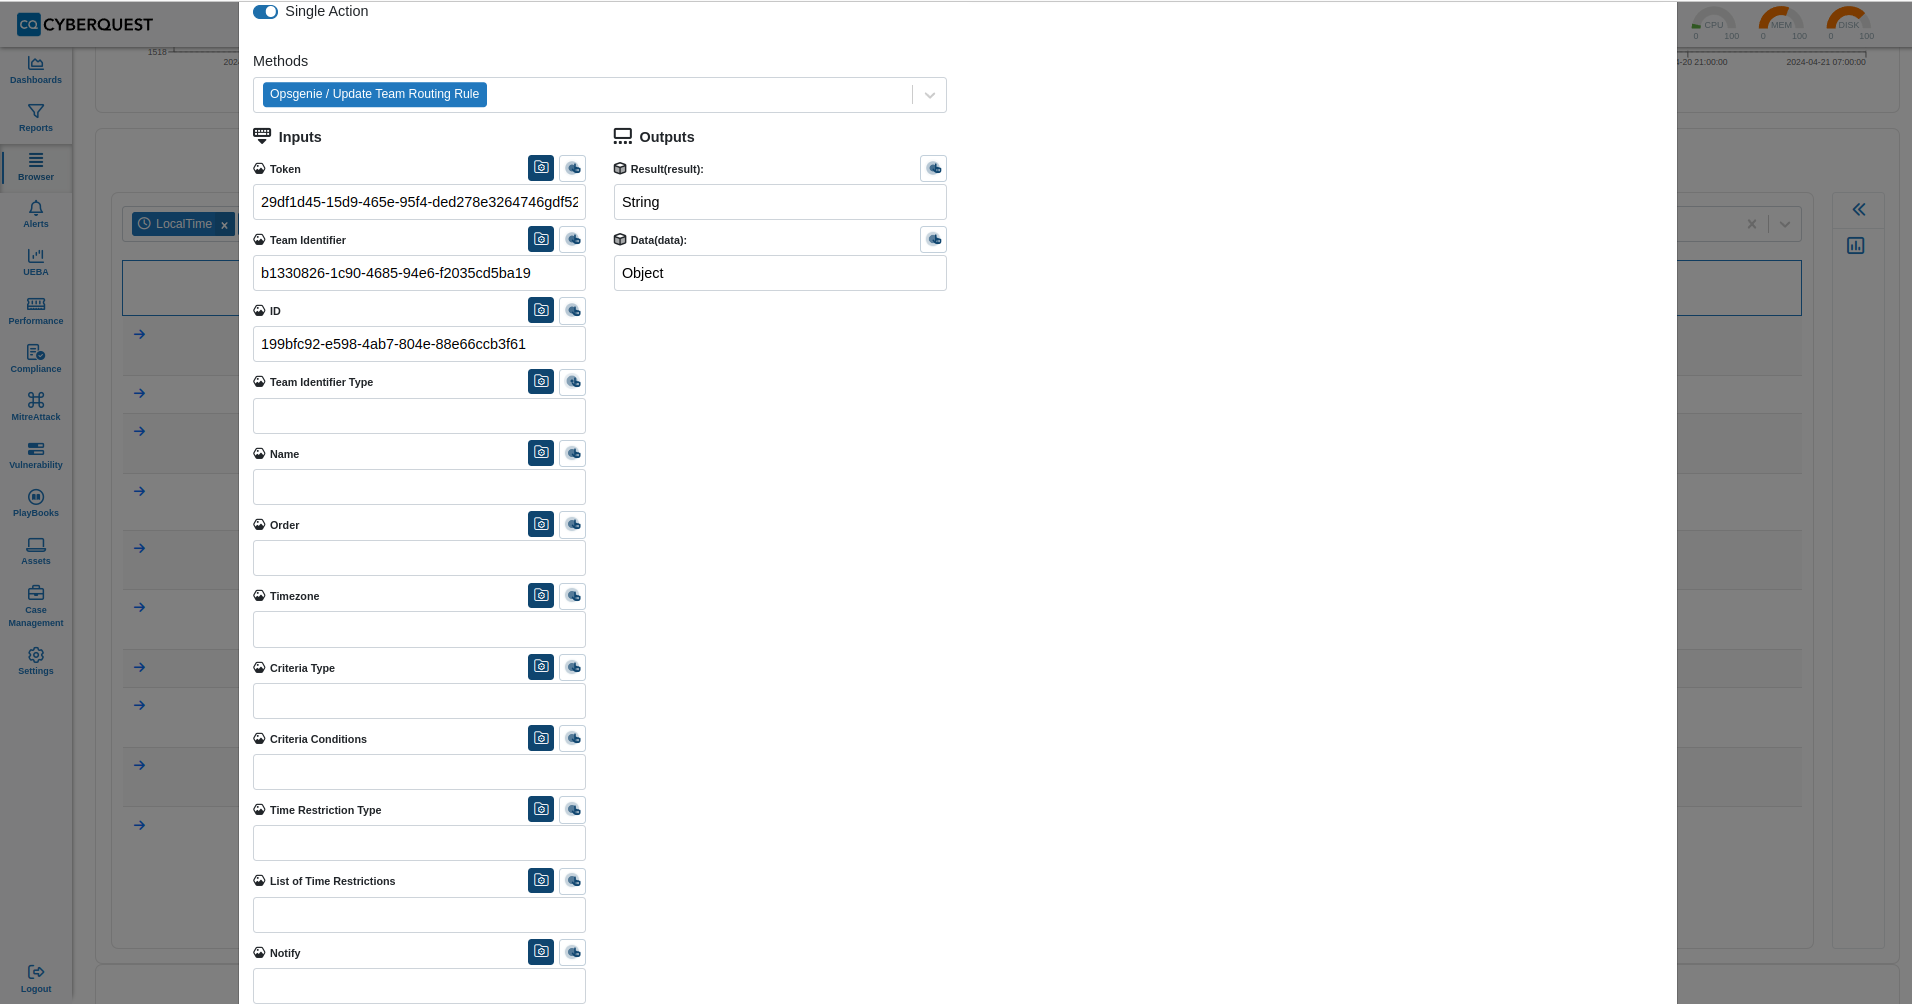
Task: Focus the Criteria Type input field
Action: [419, 701]
